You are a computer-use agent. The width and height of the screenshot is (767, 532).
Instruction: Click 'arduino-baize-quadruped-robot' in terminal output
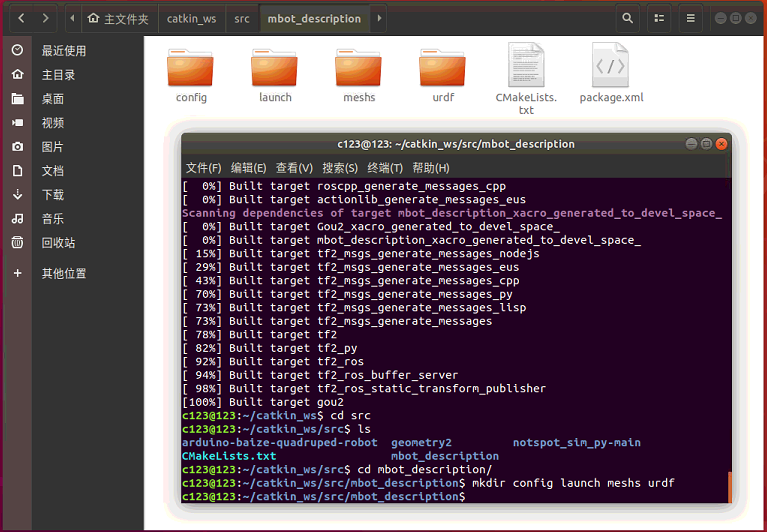(280, 443)
